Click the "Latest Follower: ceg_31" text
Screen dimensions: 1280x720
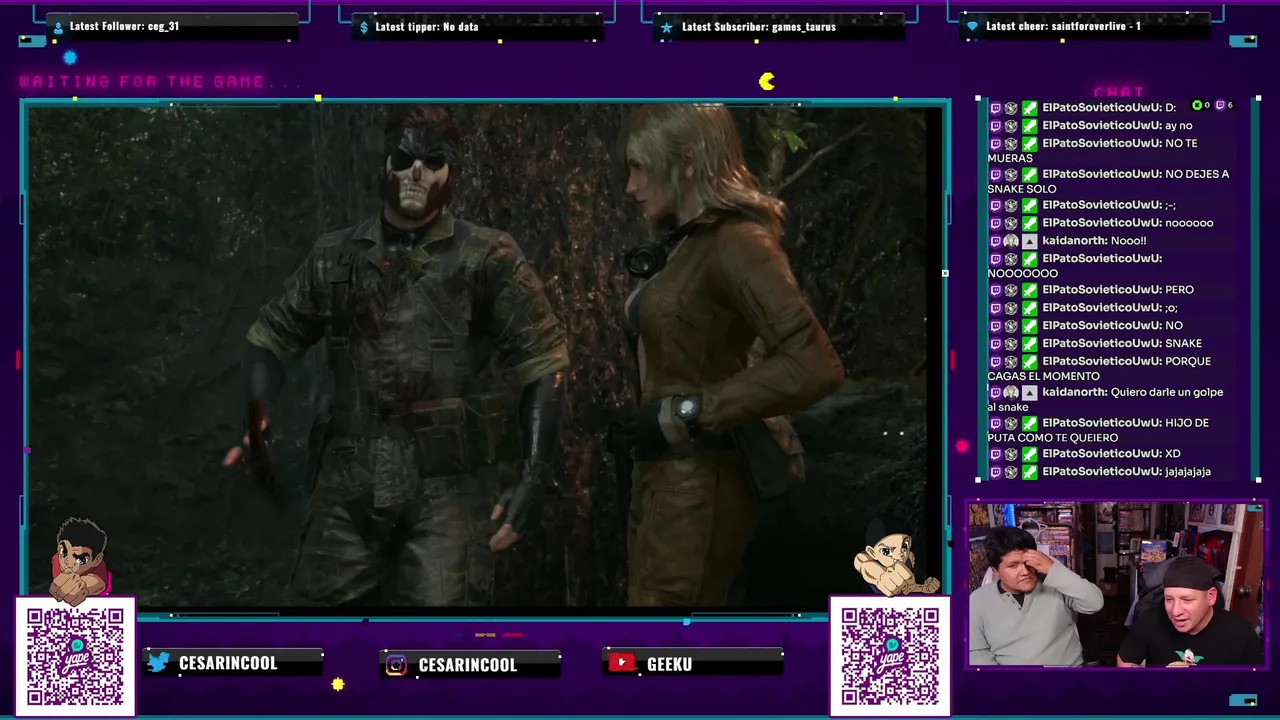click(124, 27)
